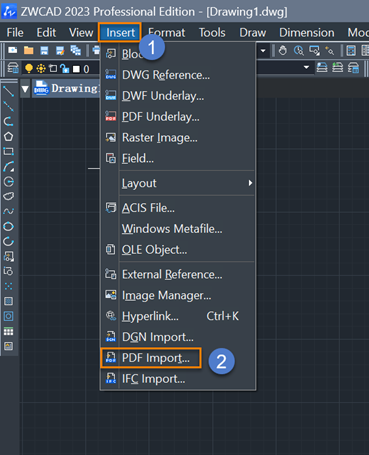Click layer 0 white color swatch
The width and height of the screenshot is (369, 455).
tap(76, 69)
